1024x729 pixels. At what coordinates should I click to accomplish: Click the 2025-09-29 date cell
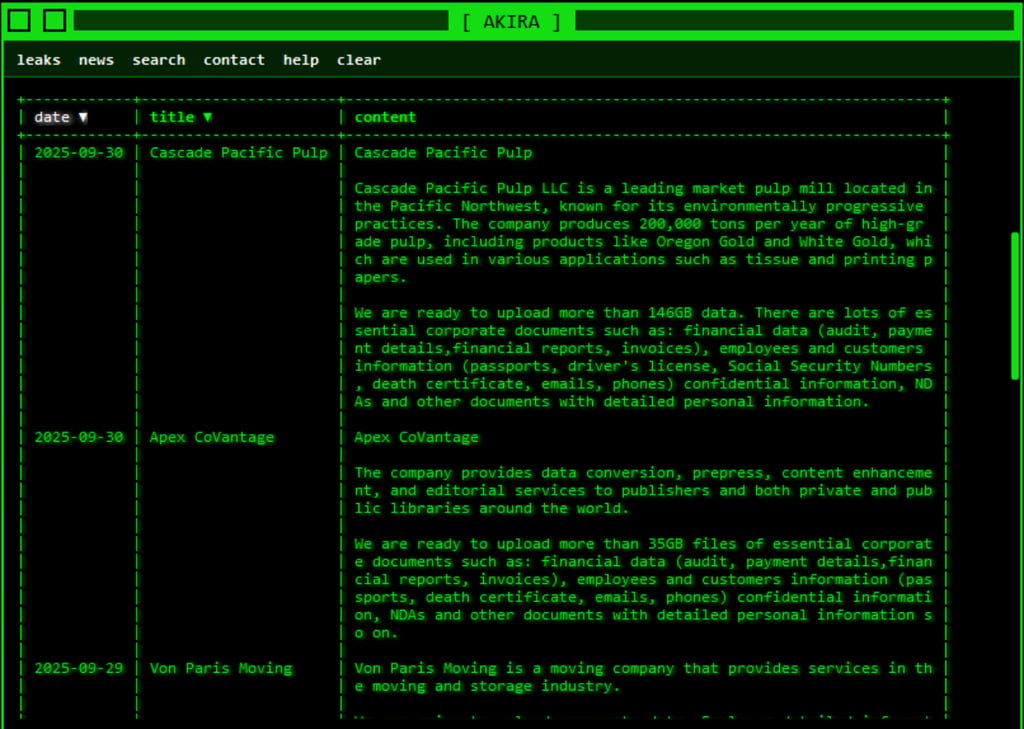pyautogui.click(x=78, y=668)
